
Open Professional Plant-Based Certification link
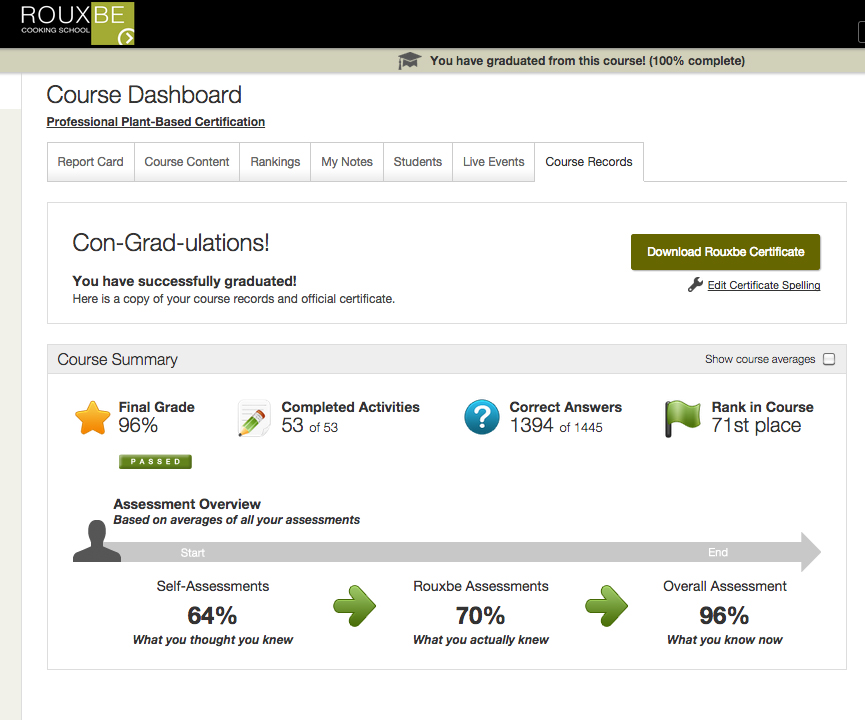156,122
